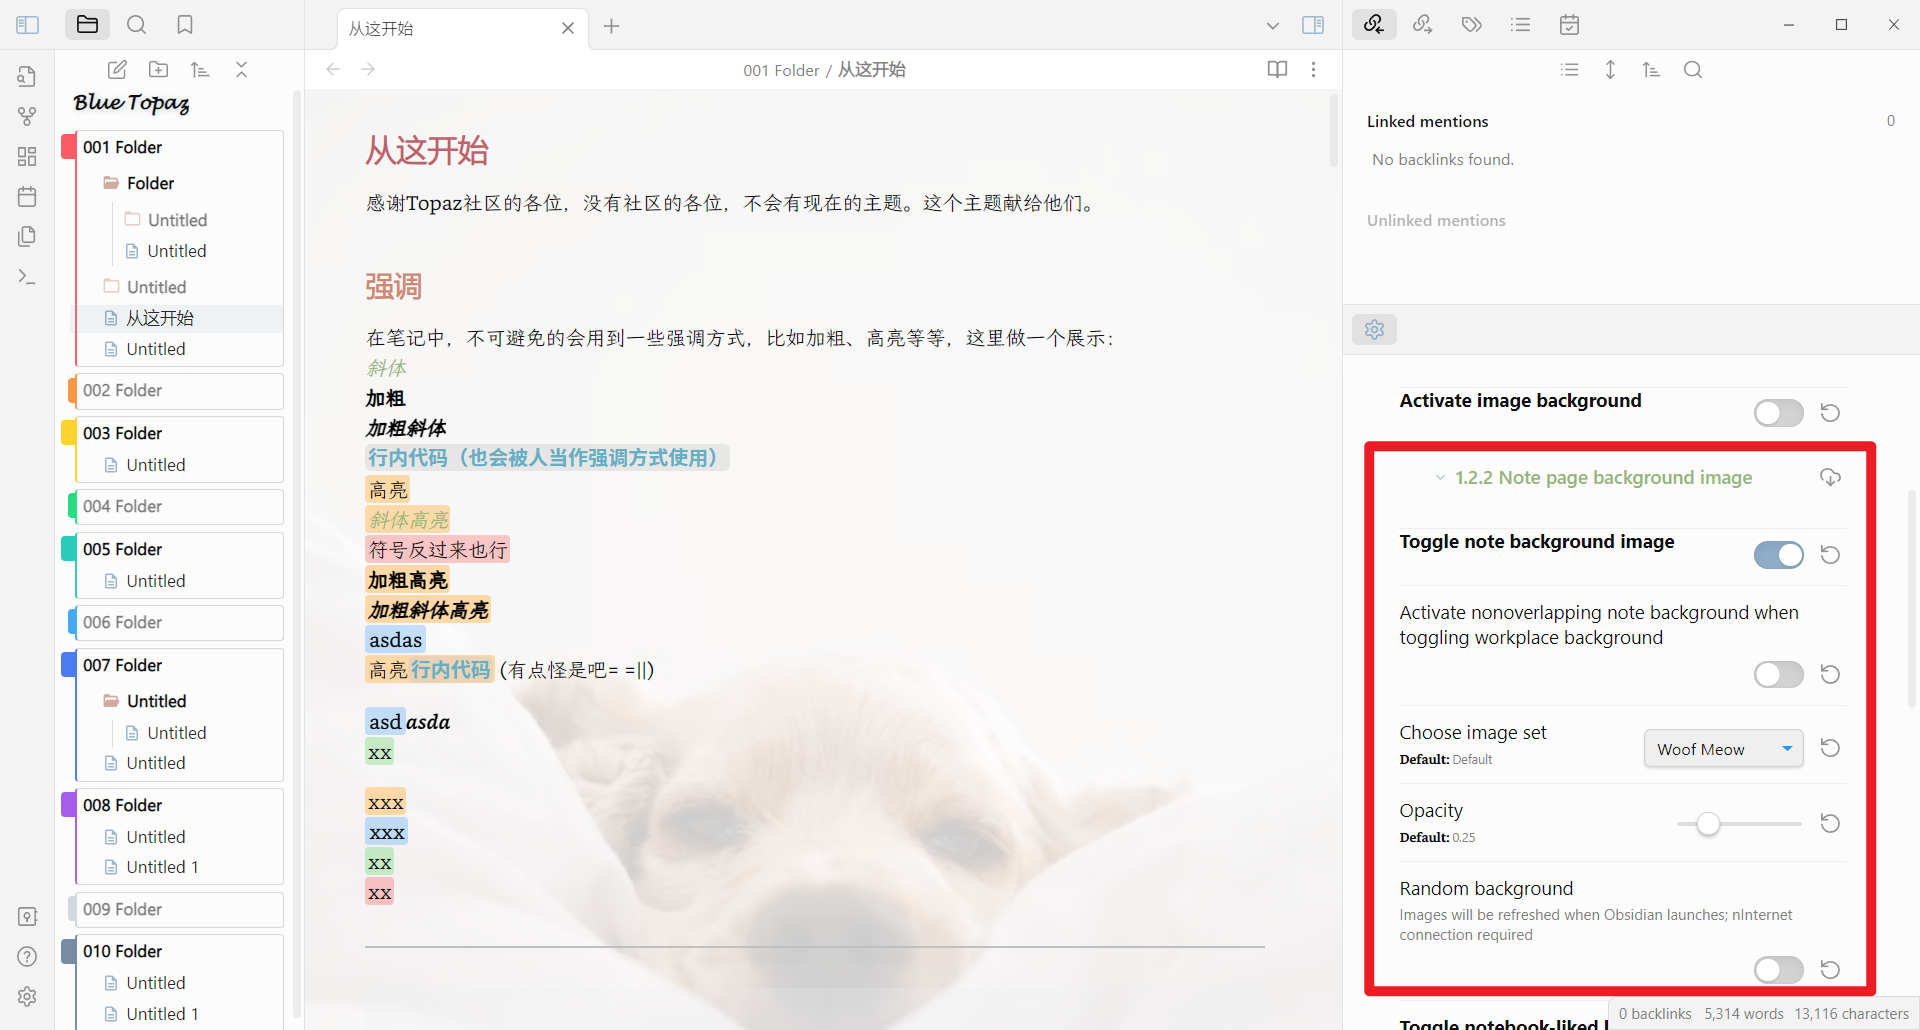Create a new folder icon
The height and width of the screenshot is (1030, 1920).
pyautogui.click(x=158, y=69)
